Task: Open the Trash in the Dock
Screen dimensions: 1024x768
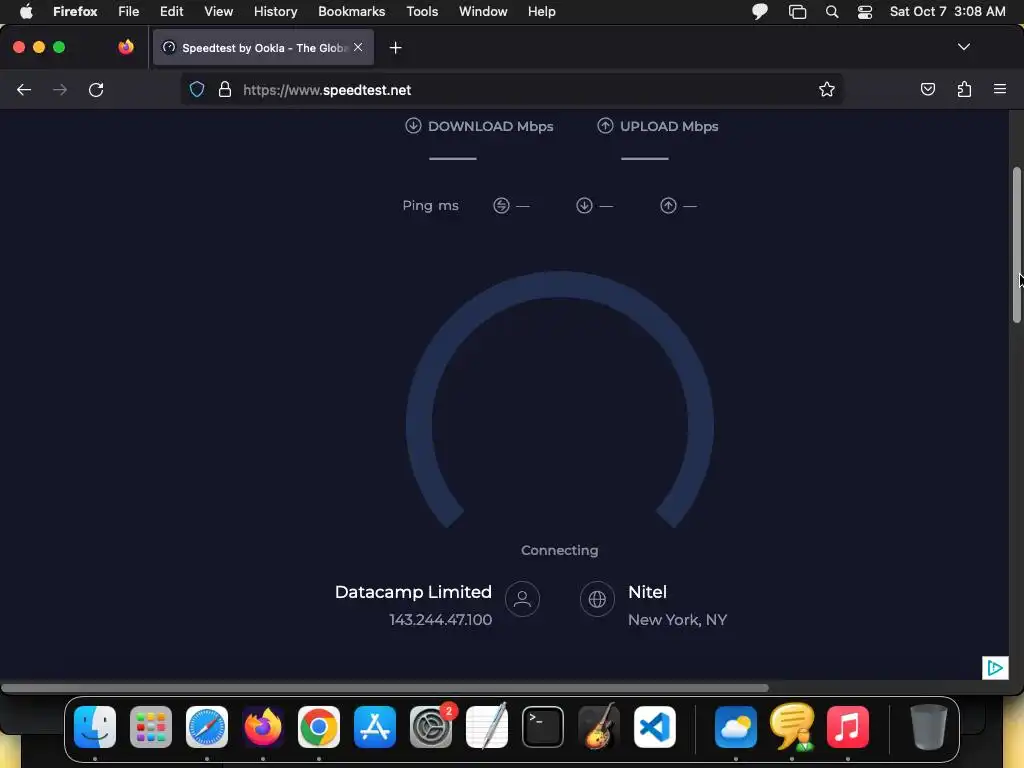Action: [928, 727]
